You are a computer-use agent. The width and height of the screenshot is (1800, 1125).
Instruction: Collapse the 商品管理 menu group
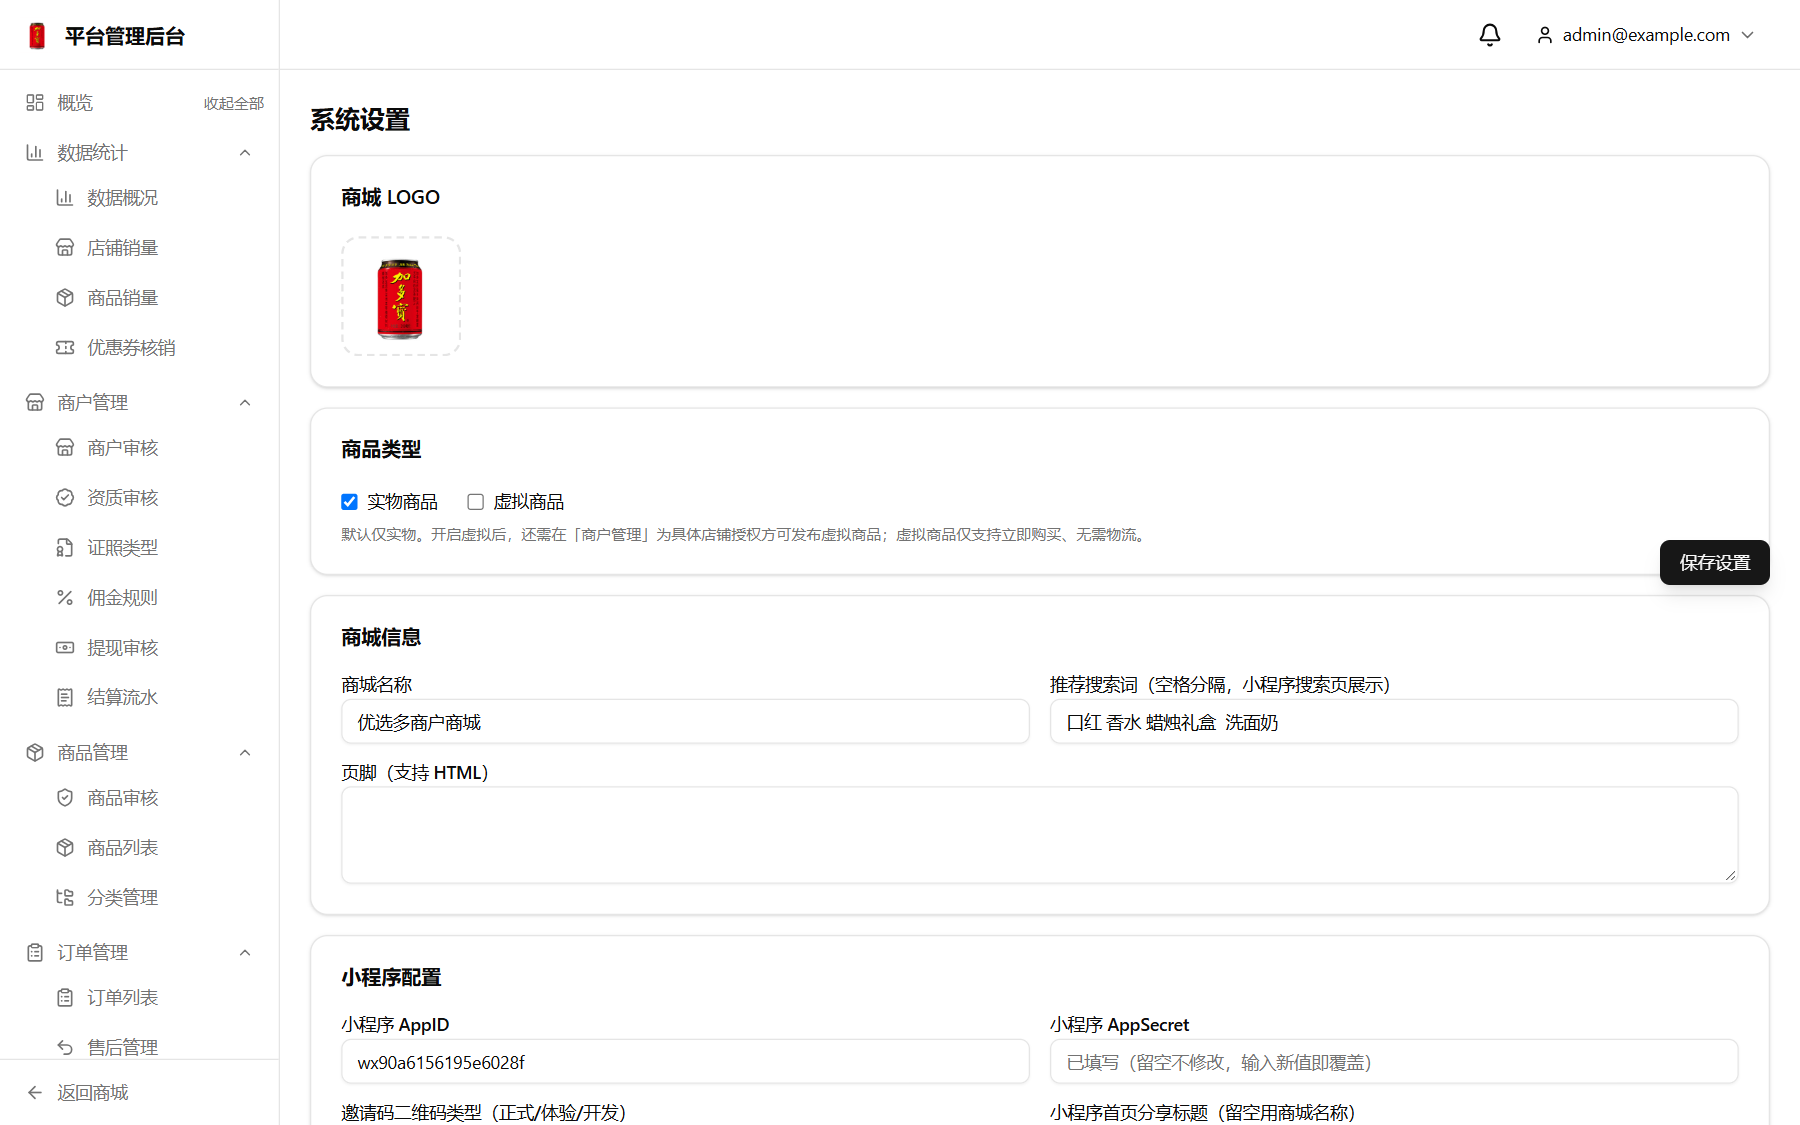245,753
